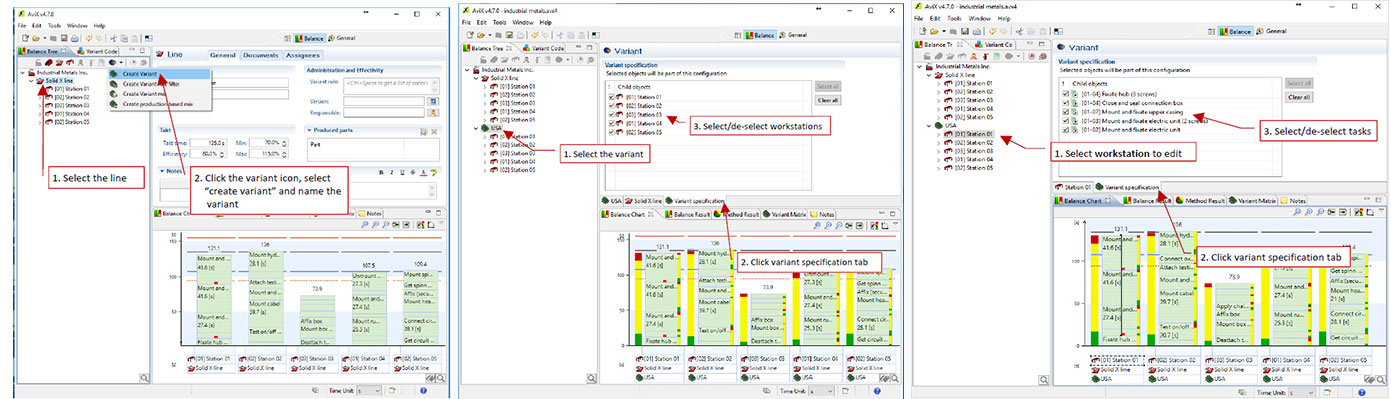Toggle Mount and fixate electric unit (2 screws) checkbox
The image size is (1391, 399).
[1065, 121]
